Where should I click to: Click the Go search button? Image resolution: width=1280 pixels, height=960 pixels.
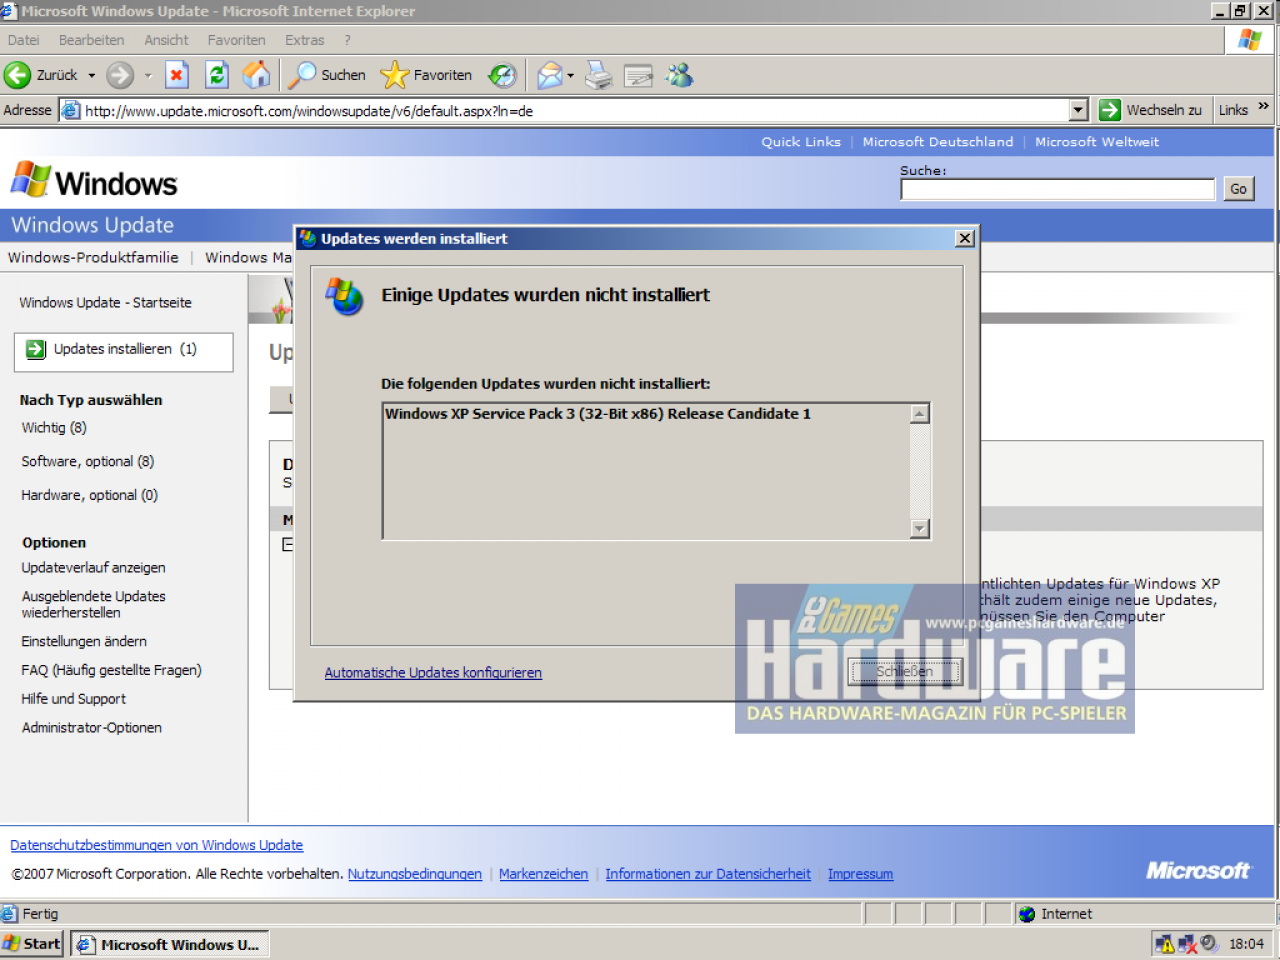point(1239,189)
